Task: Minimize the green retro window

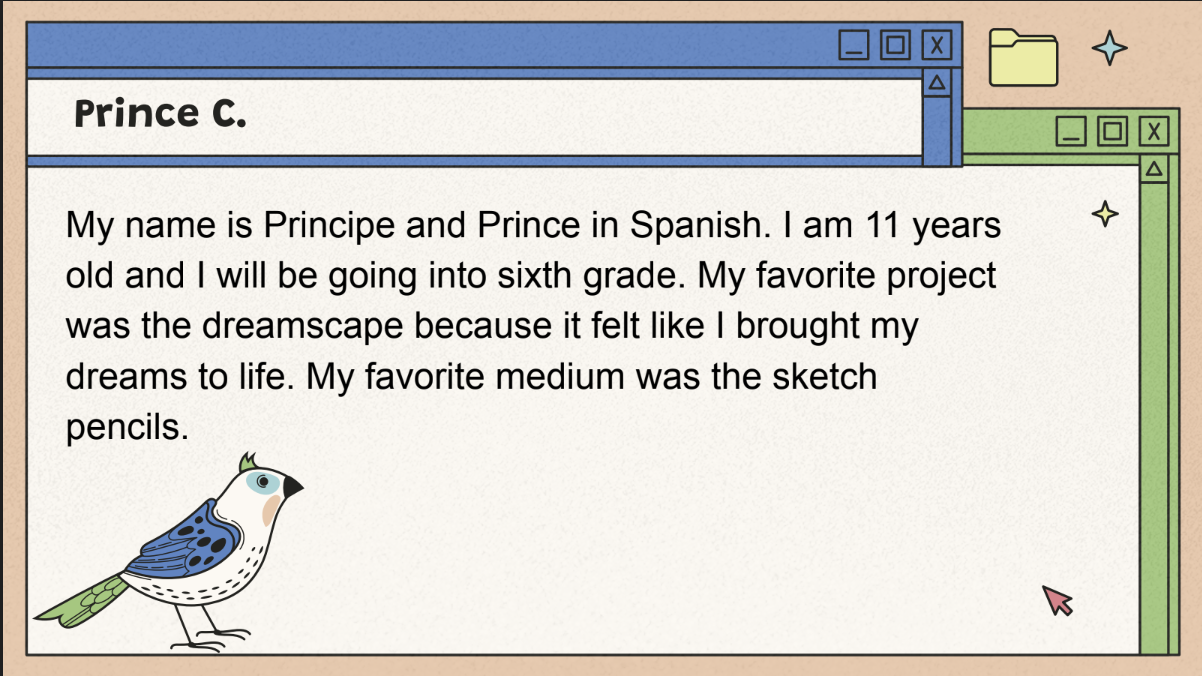Action: pyautogui.click(x=1071, y=131)
